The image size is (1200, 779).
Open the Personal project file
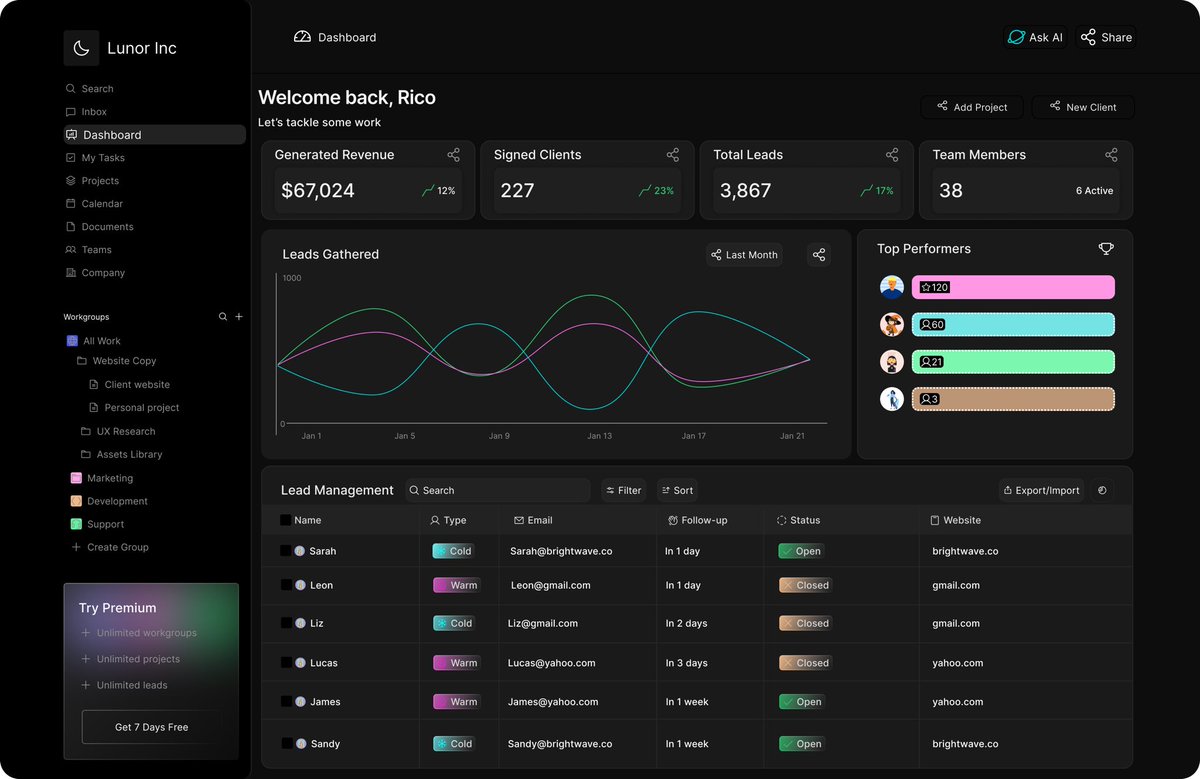(134, 408)
